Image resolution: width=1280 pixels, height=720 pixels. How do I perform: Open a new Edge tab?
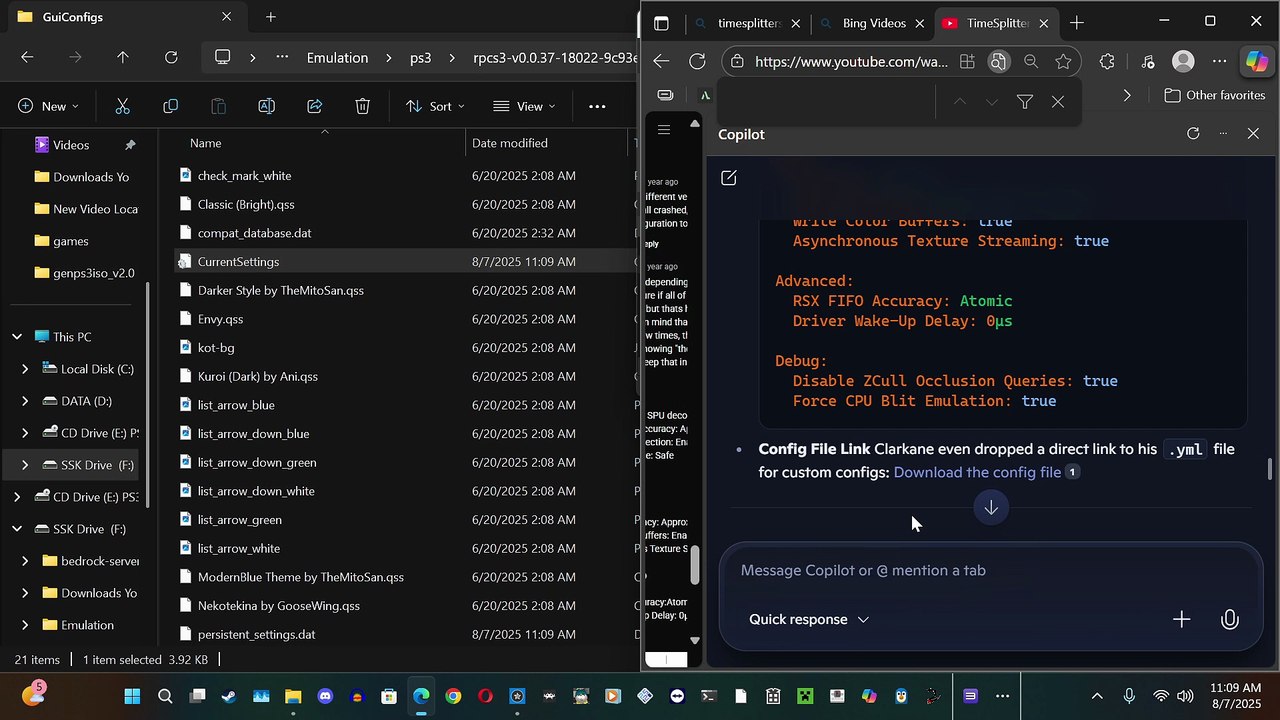[x=1077, y=23]
